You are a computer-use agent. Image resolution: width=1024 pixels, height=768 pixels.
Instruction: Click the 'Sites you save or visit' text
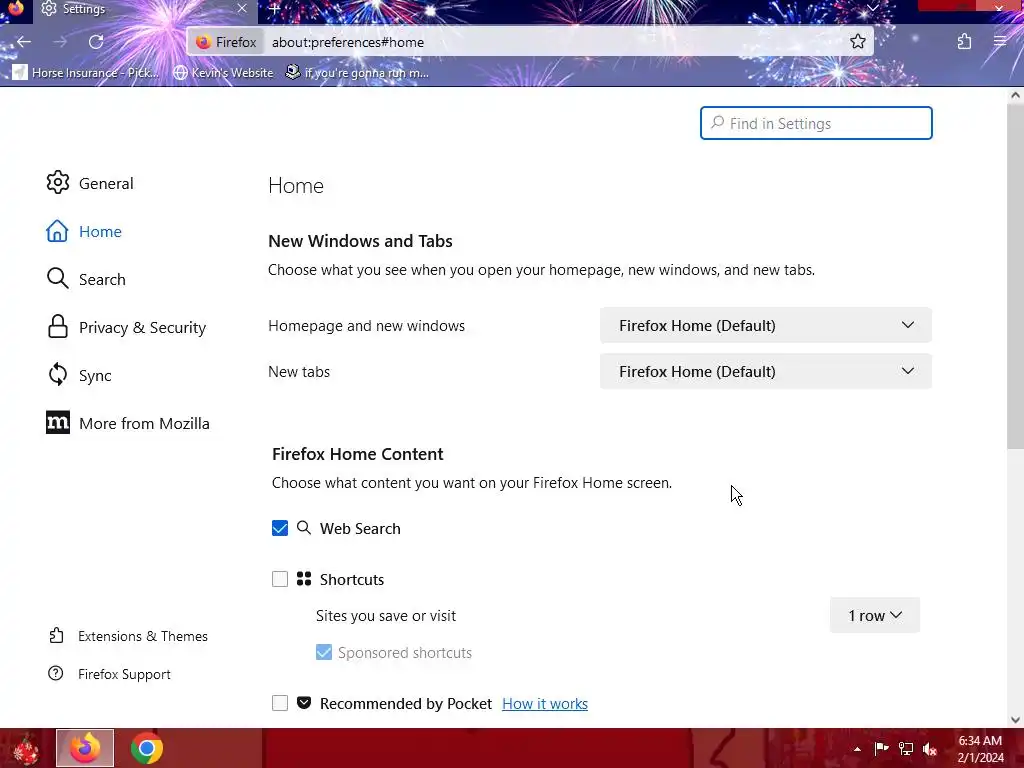click(386, 616)
